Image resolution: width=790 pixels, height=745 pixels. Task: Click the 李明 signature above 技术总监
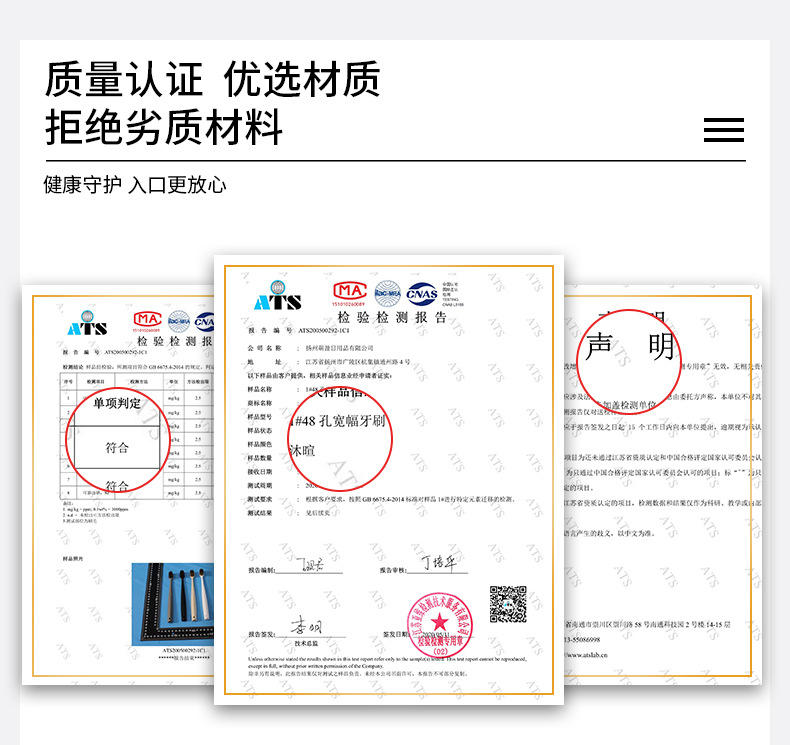(306, 626)
